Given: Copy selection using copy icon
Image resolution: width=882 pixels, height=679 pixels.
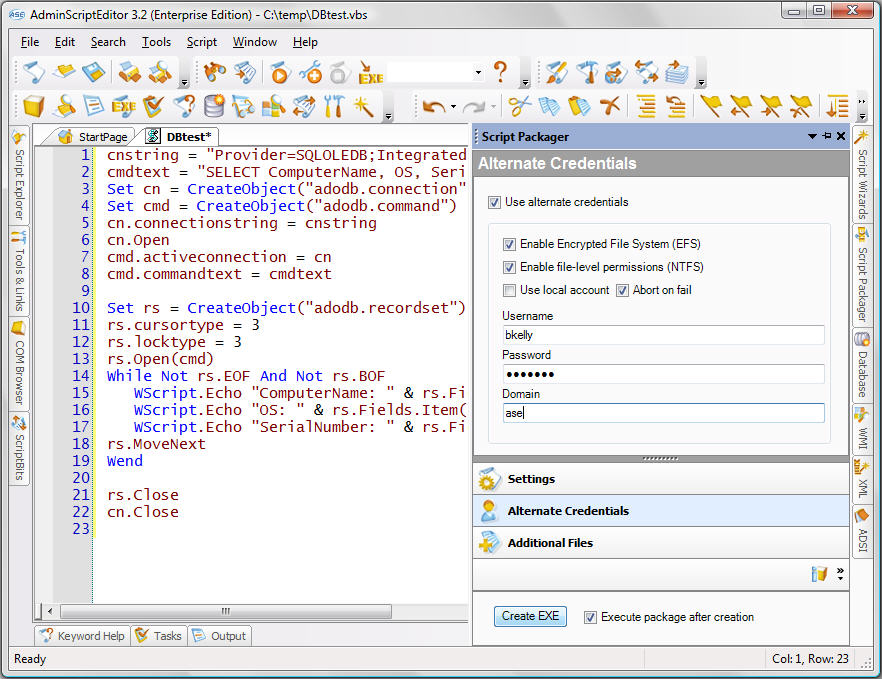Looking at the screenshot, I should tap(550, 106).
